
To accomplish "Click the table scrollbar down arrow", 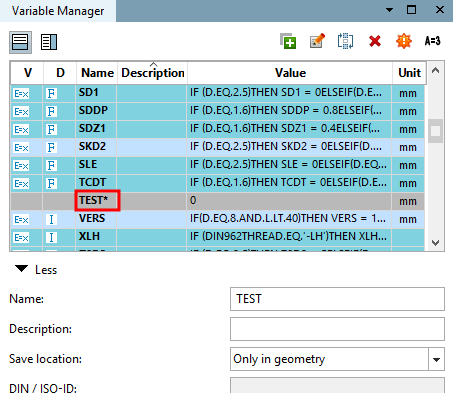I will [435, 243].
